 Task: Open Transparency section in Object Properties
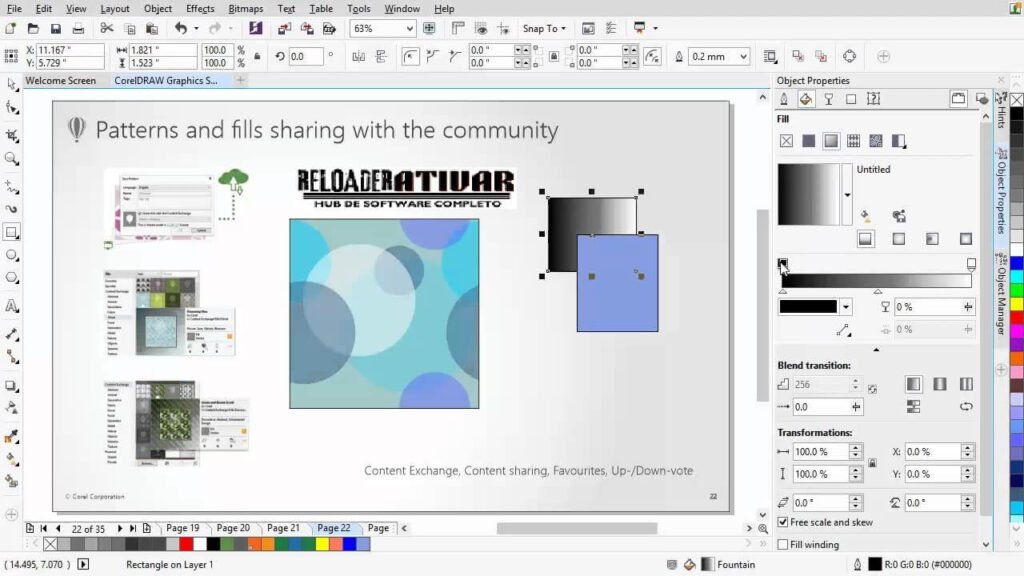[829, 99]
